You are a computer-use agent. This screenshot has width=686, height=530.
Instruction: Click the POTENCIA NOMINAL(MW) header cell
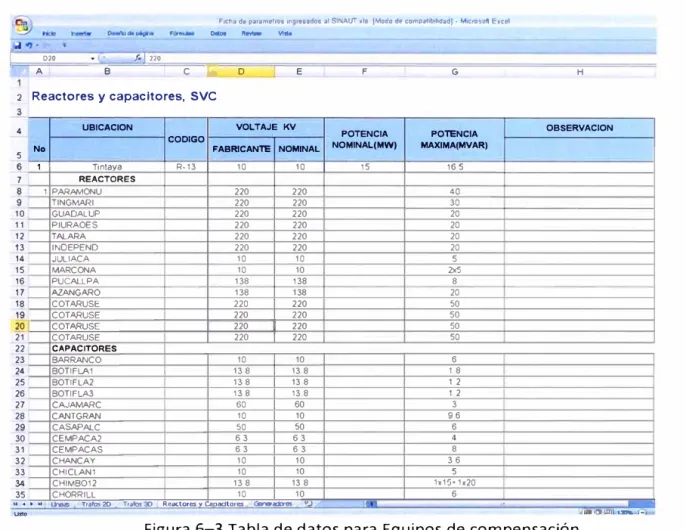coord(364,139)
